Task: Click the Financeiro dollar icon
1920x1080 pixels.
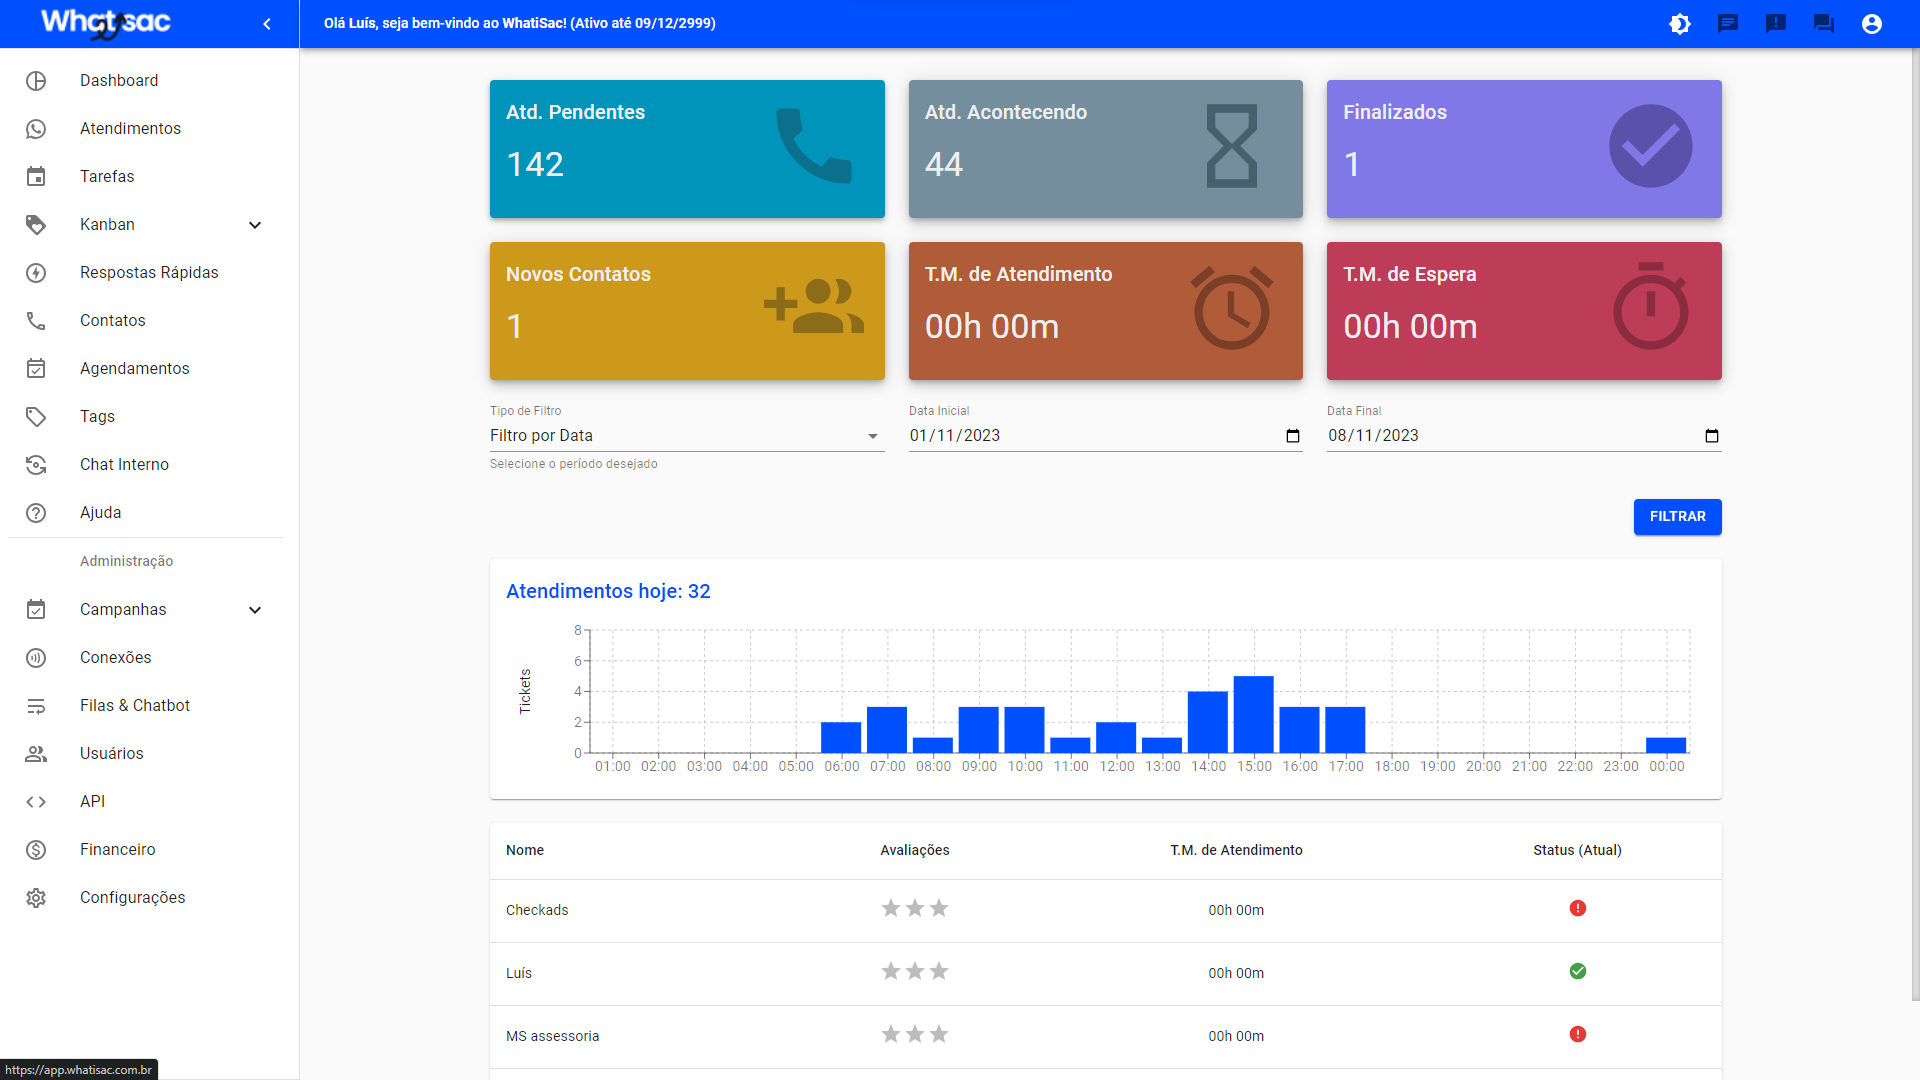Action: pos(36,850)
